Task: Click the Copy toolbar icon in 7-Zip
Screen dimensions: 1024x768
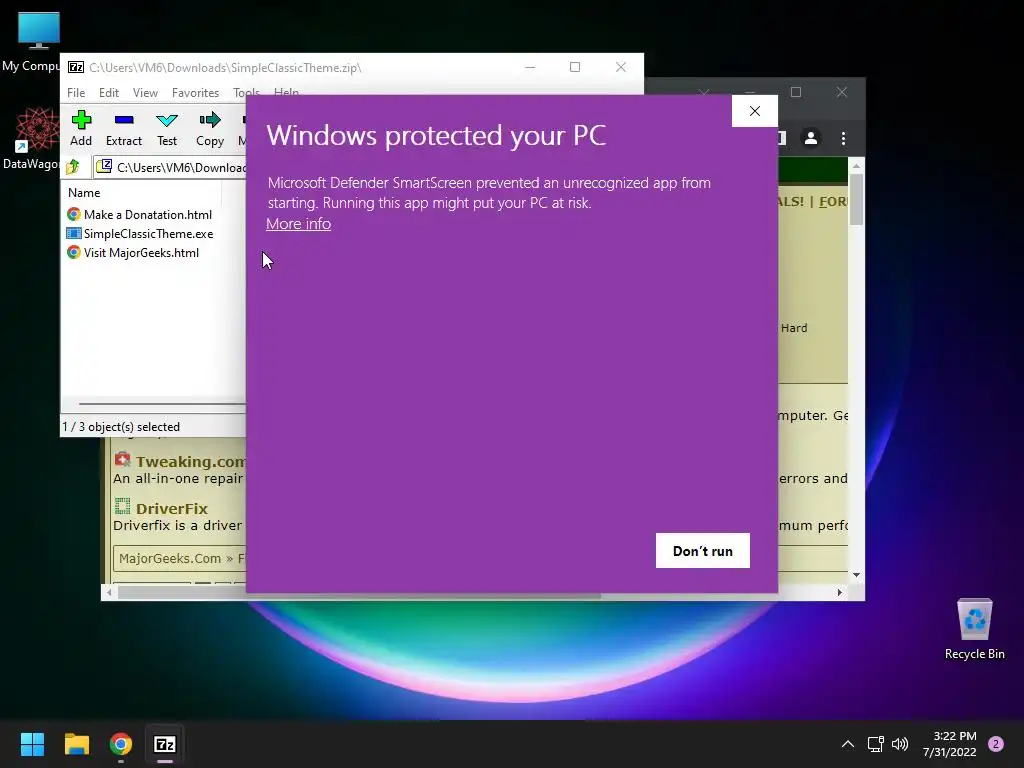Action: (x=210, y=128)
